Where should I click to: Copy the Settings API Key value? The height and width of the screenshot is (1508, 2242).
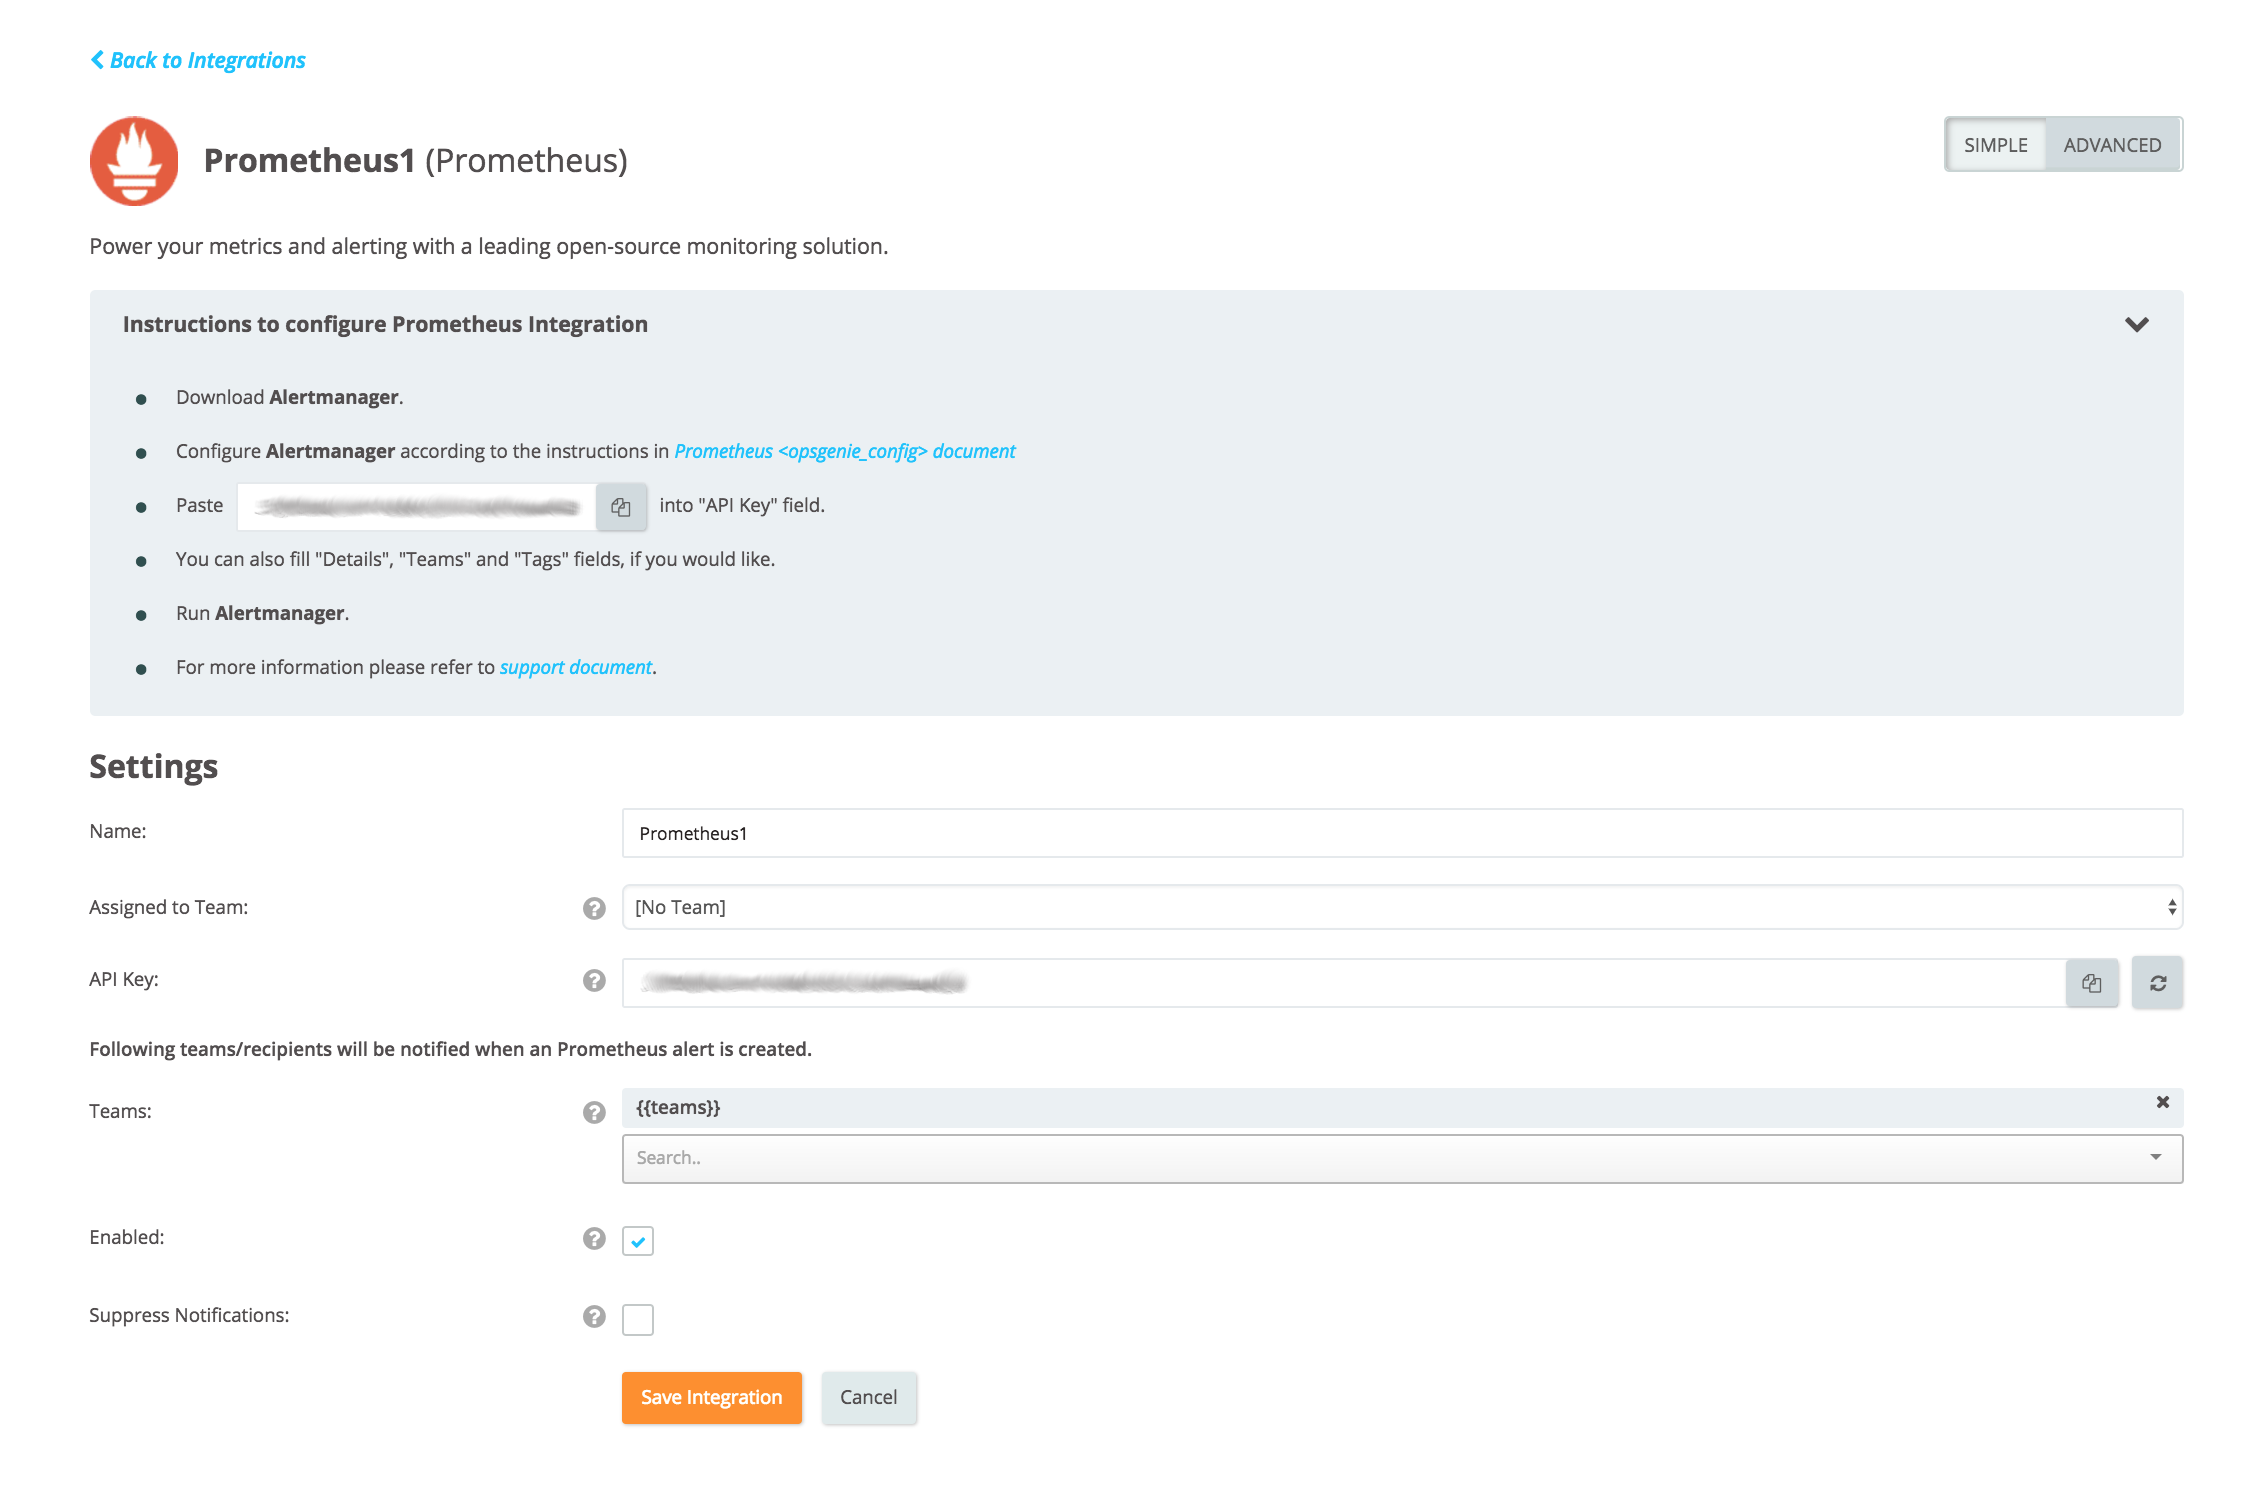(2091, 983)
